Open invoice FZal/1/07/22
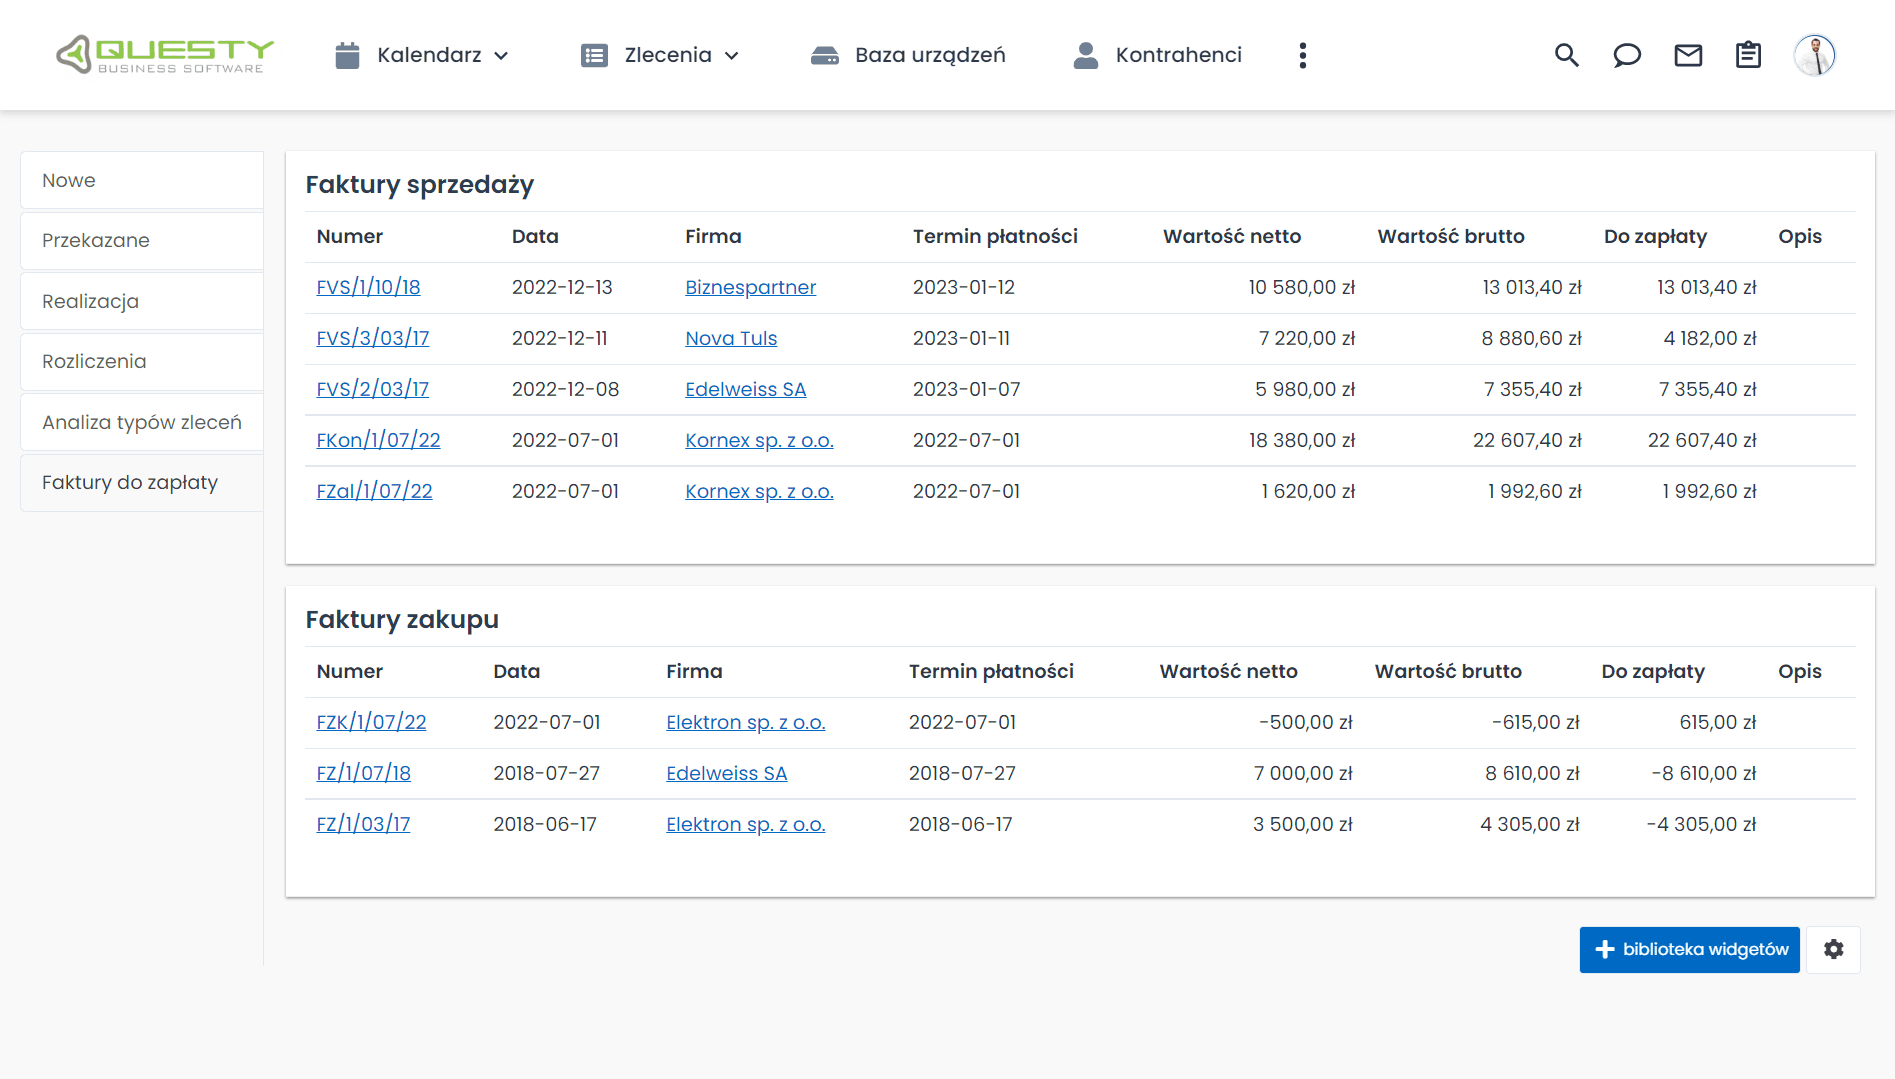 coord(374,491)
